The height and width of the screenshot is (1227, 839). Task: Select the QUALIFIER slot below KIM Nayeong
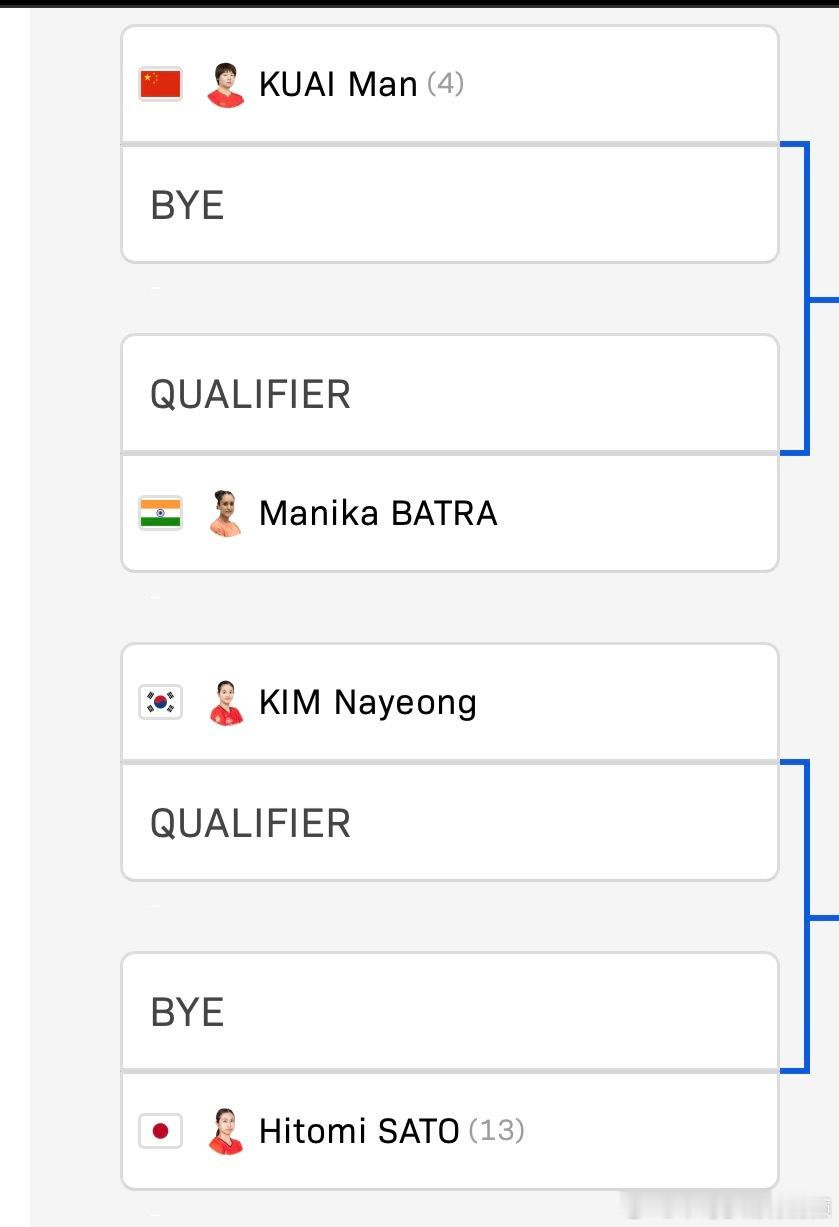(450, 822)
